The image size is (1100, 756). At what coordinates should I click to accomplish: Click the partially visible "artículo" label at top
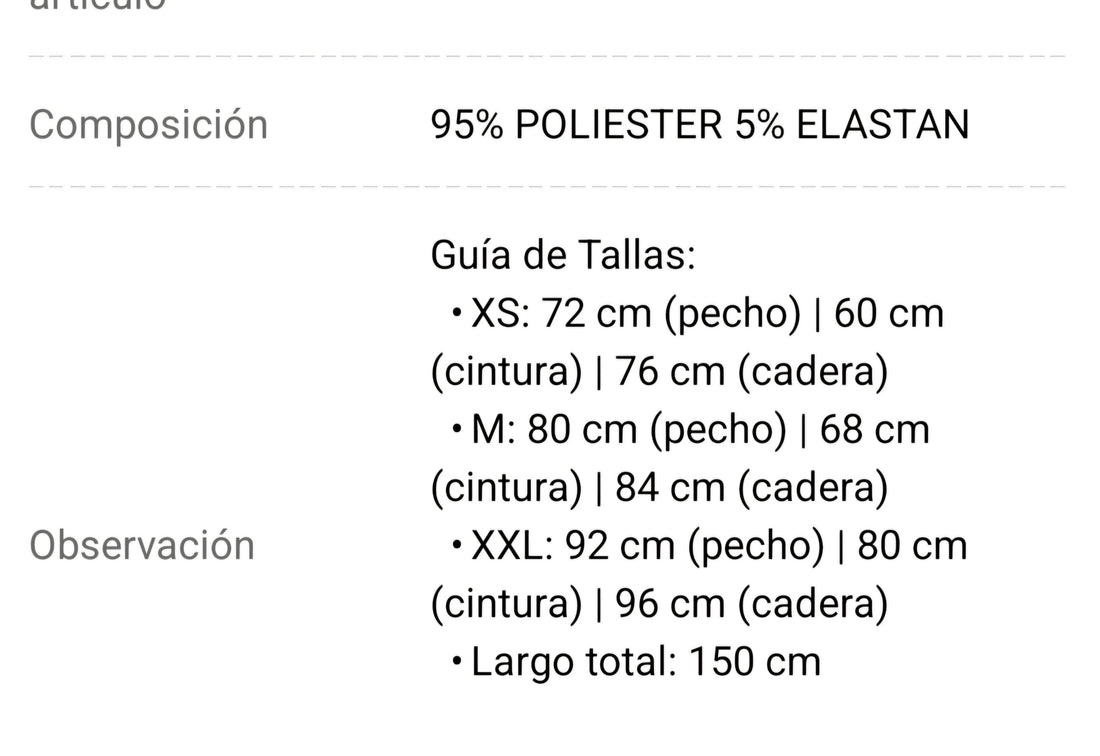coord(97,6)
